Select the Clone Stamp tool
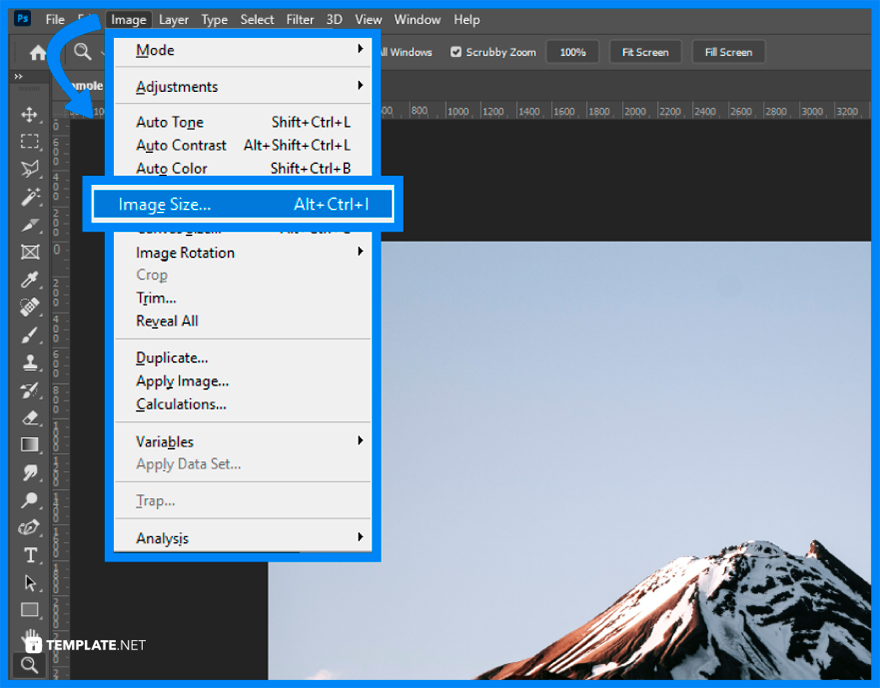This screenshot has height=688, width=880. click(x=29, y=362)
